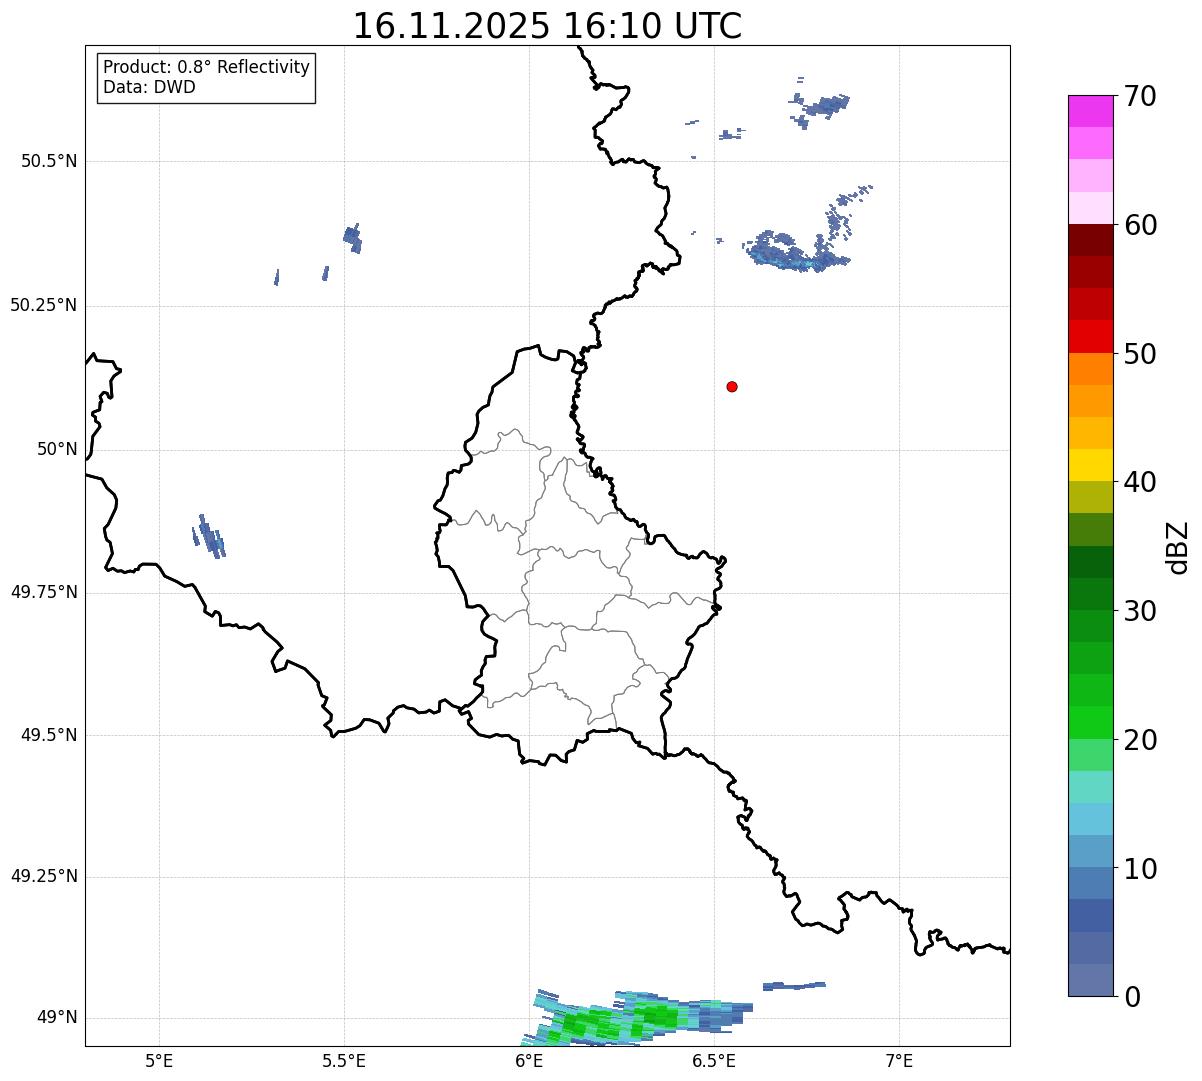This screenshot has width=1202, height=1081.
Task: Pick the magenta swatch at top of colorbar
Action: point(1090,111)
